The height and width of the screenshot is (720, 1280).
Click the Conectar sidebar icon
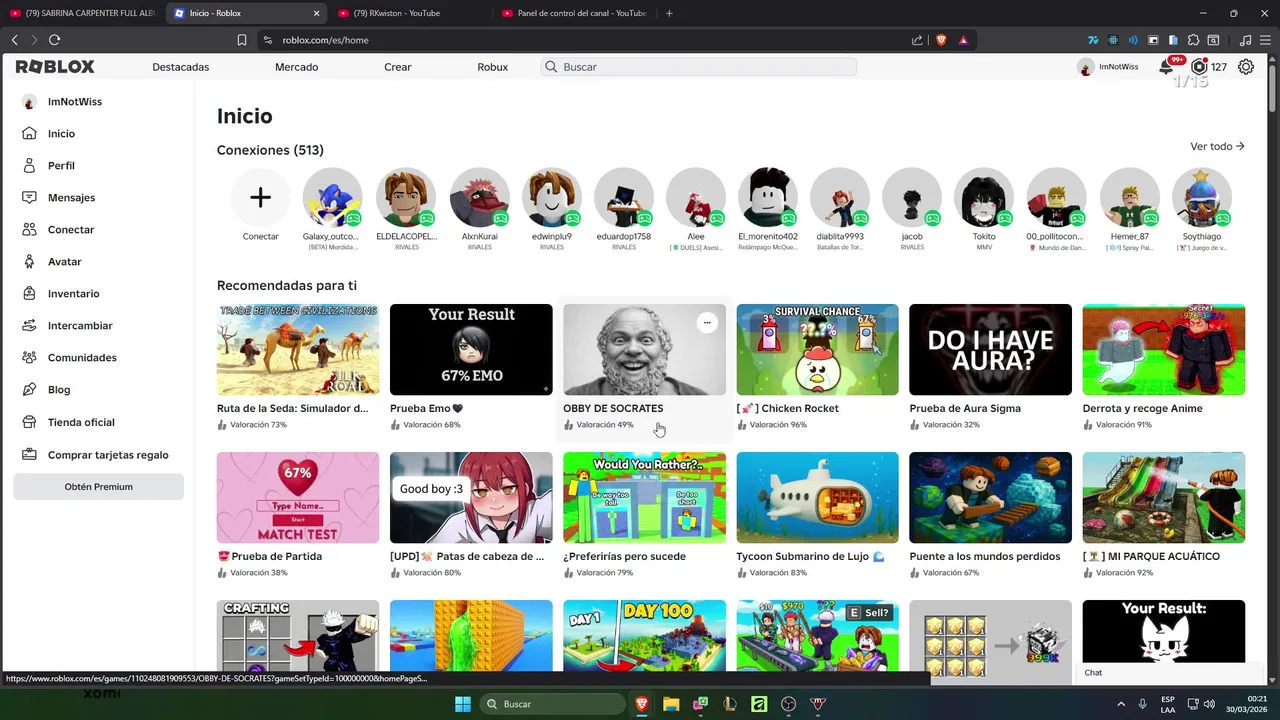point(29,230)
